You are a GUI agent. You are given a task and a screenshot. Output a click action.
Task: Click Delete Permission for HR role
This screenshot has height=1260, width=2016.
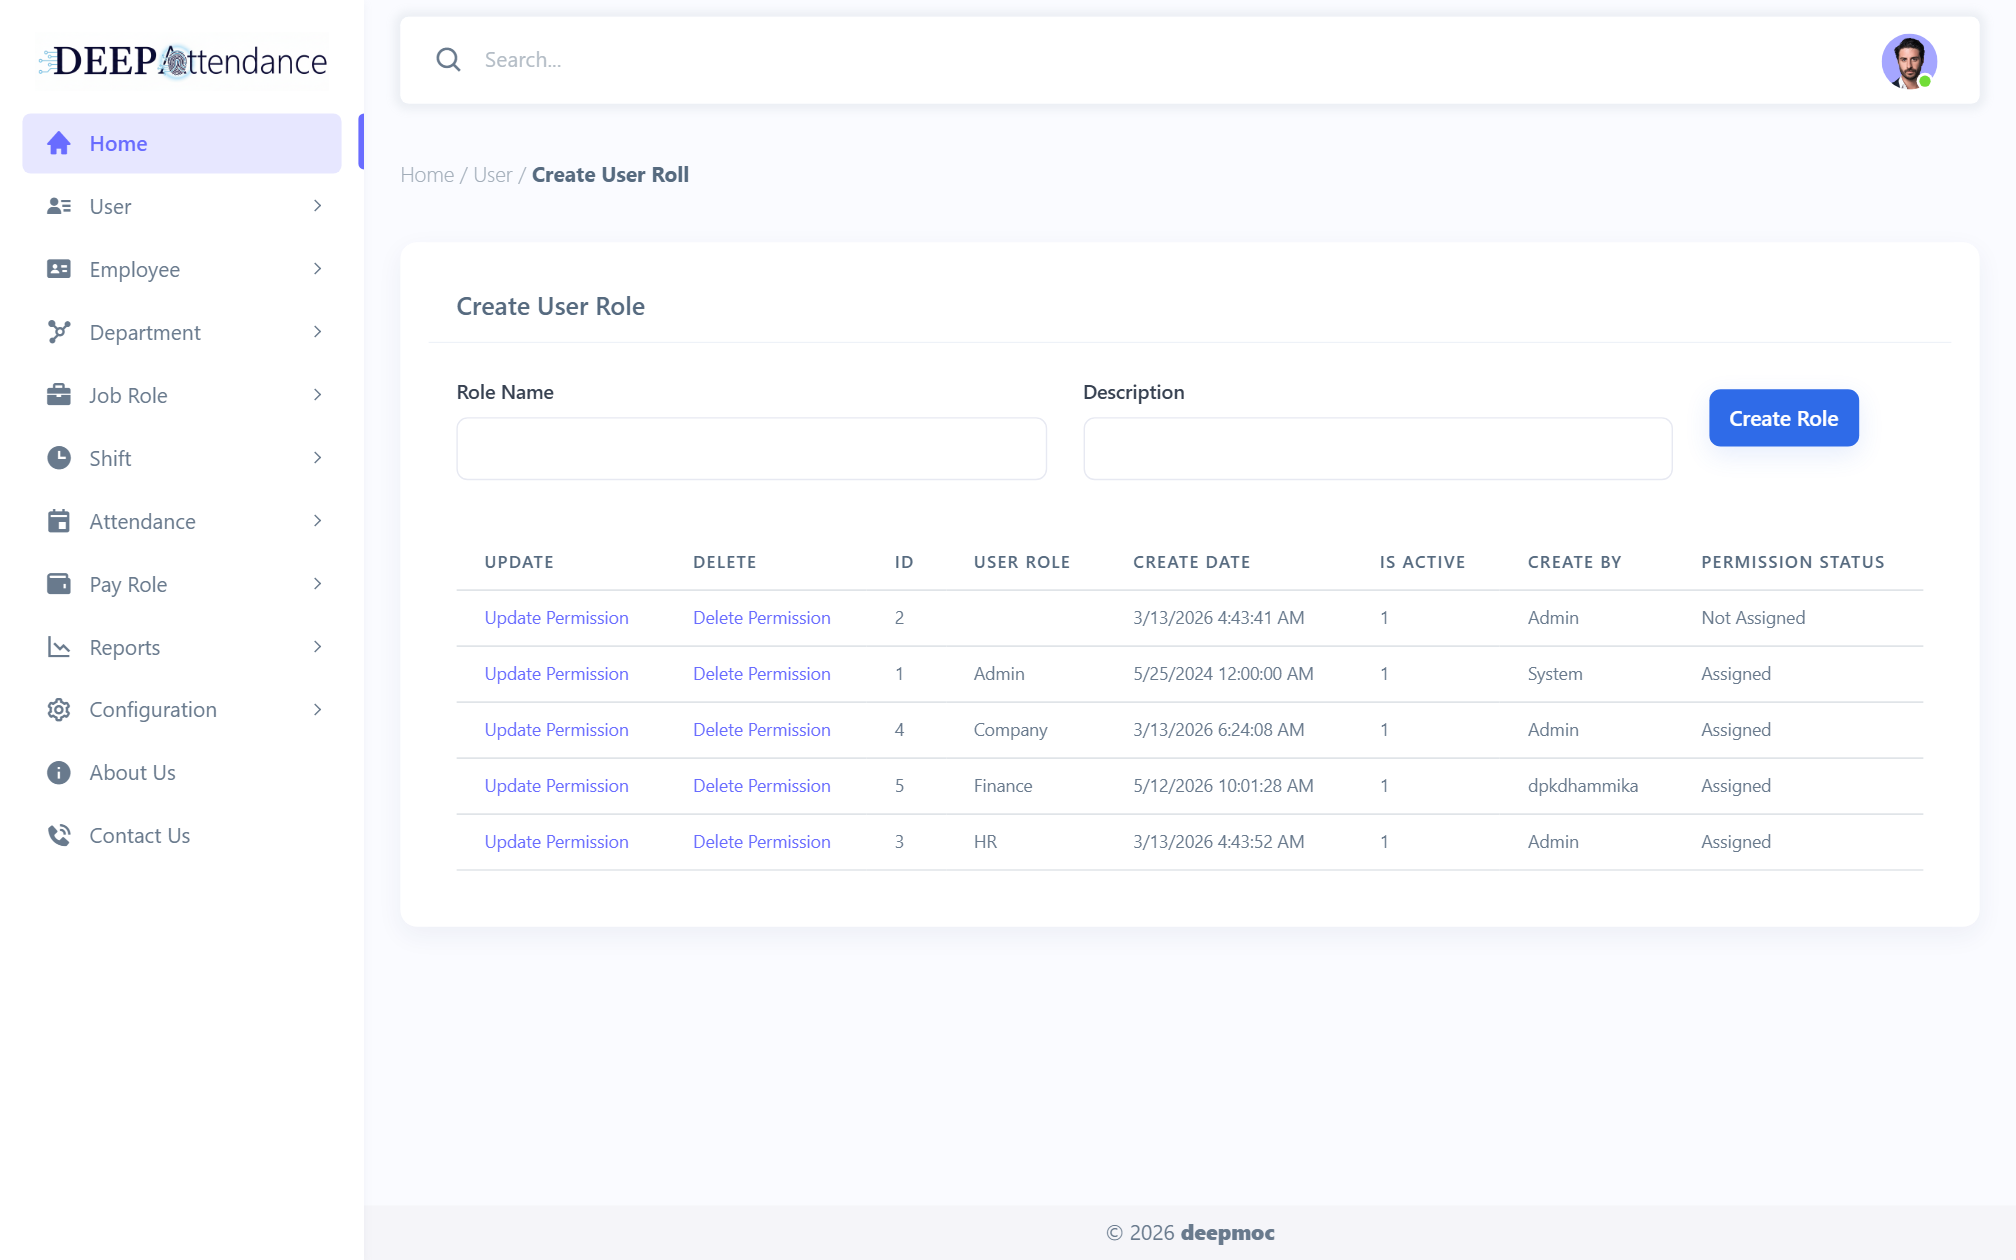point(761,842)
